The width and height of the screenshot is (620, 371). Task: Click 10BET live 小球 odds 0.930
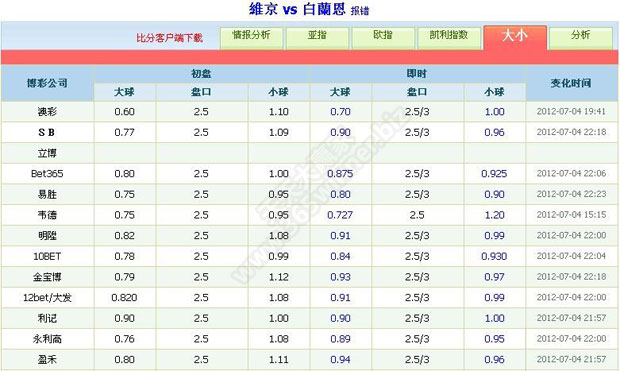pos(494,256)
